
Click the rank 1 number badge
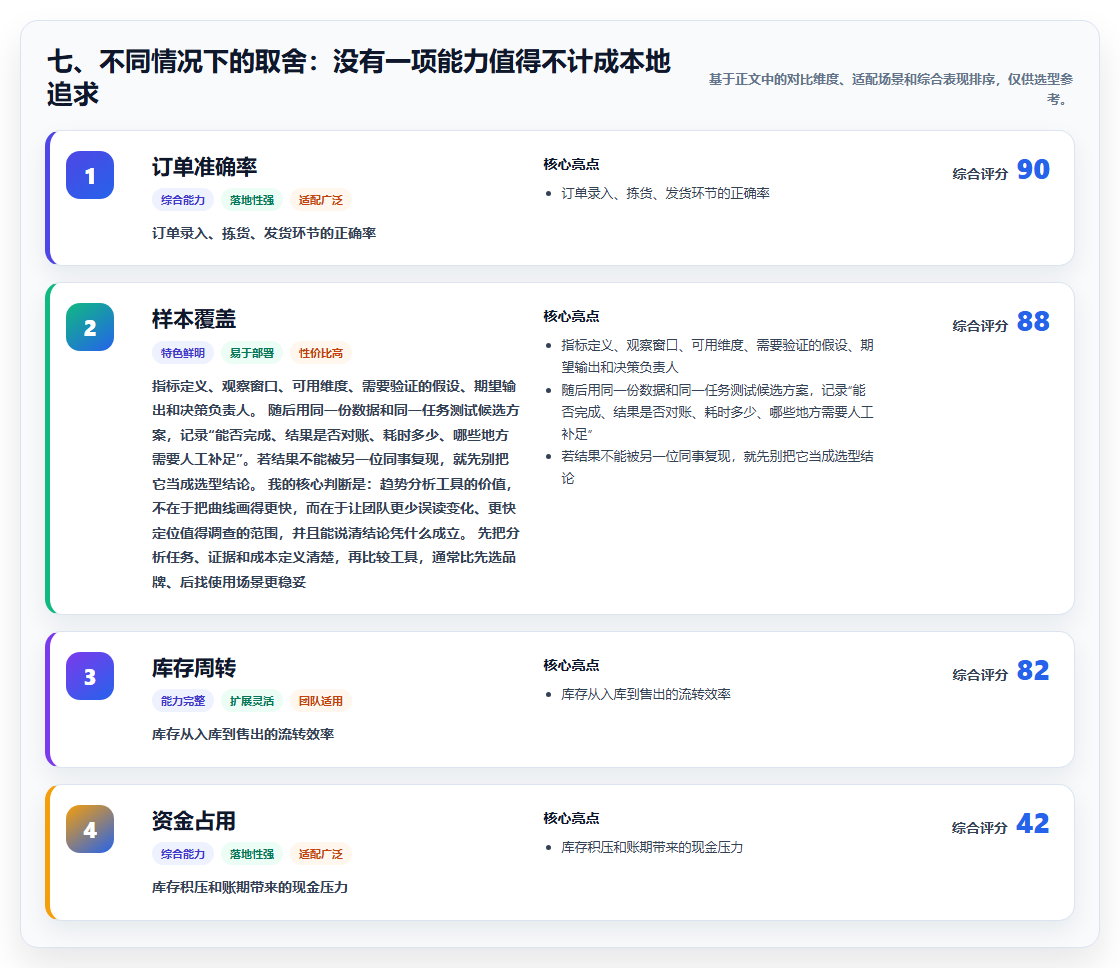point(90,175)
